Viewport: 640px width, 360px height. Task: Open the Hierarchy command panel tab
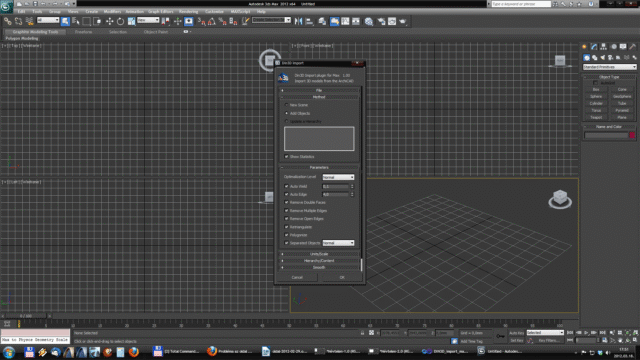click(604, 47)
